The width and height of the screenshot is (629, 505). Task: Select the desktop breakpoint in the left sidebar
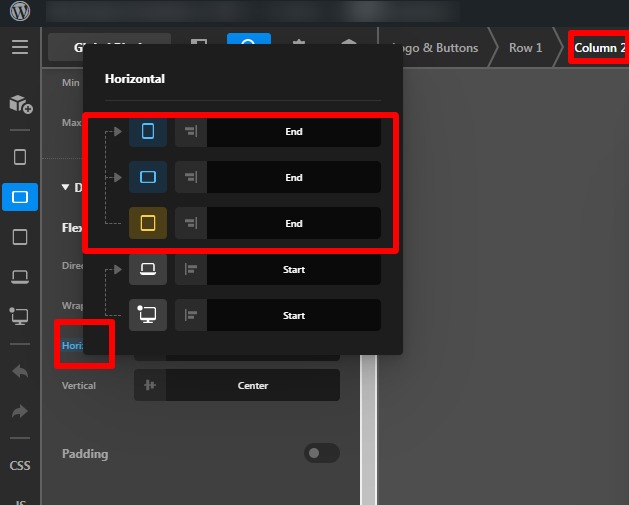click(x=20, y=316)
